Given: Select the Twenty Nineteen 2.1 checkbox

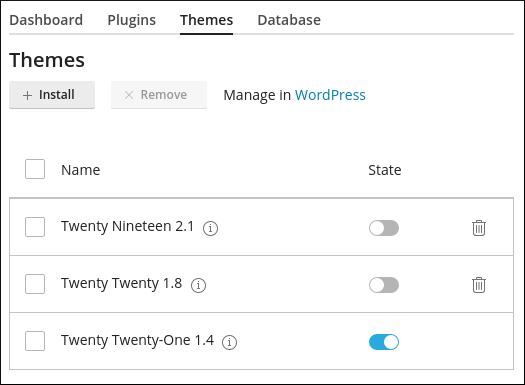Looking at the screenshot, I should [35, 227].
